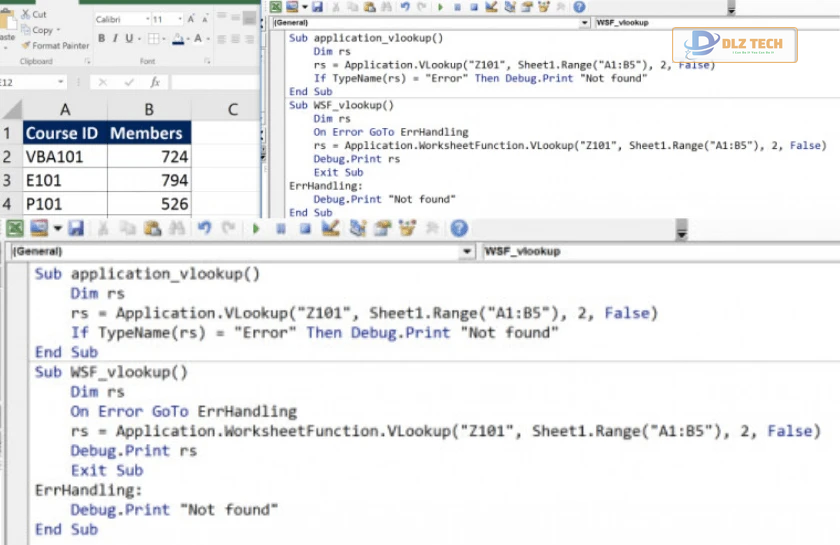Click View Microsoft Excel icon in upper VBA toolbar

(275, 6)
